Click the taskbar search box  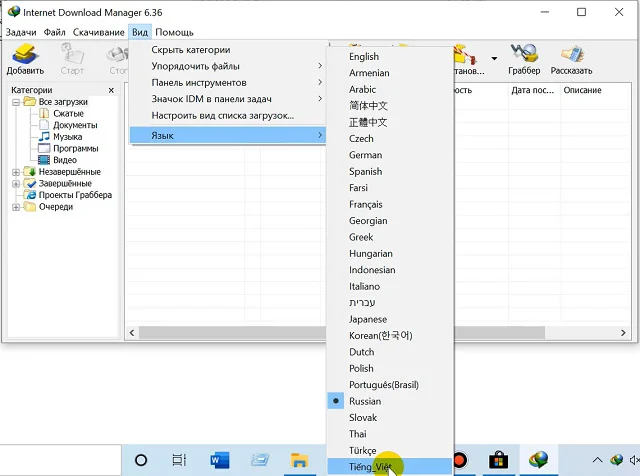click(x=60, y=460)
